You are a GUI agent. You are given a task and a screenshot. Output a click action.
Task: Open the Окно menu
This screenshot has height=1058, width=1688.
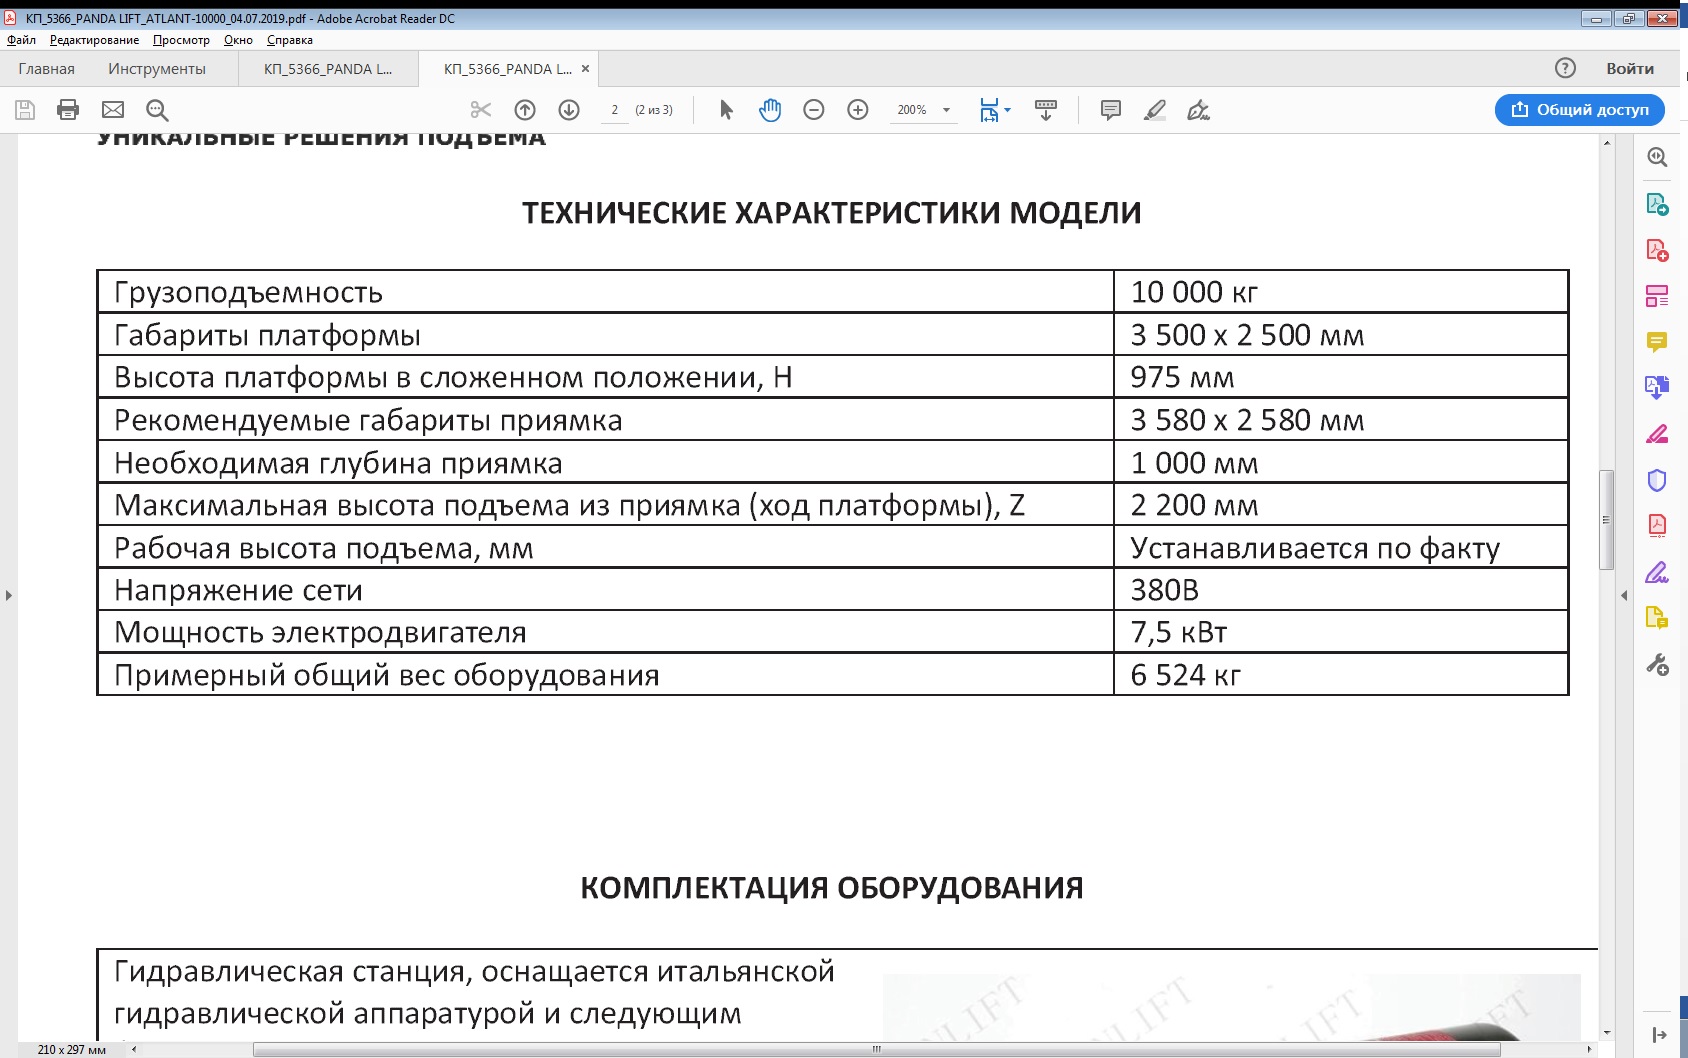(x=238, y=40)
